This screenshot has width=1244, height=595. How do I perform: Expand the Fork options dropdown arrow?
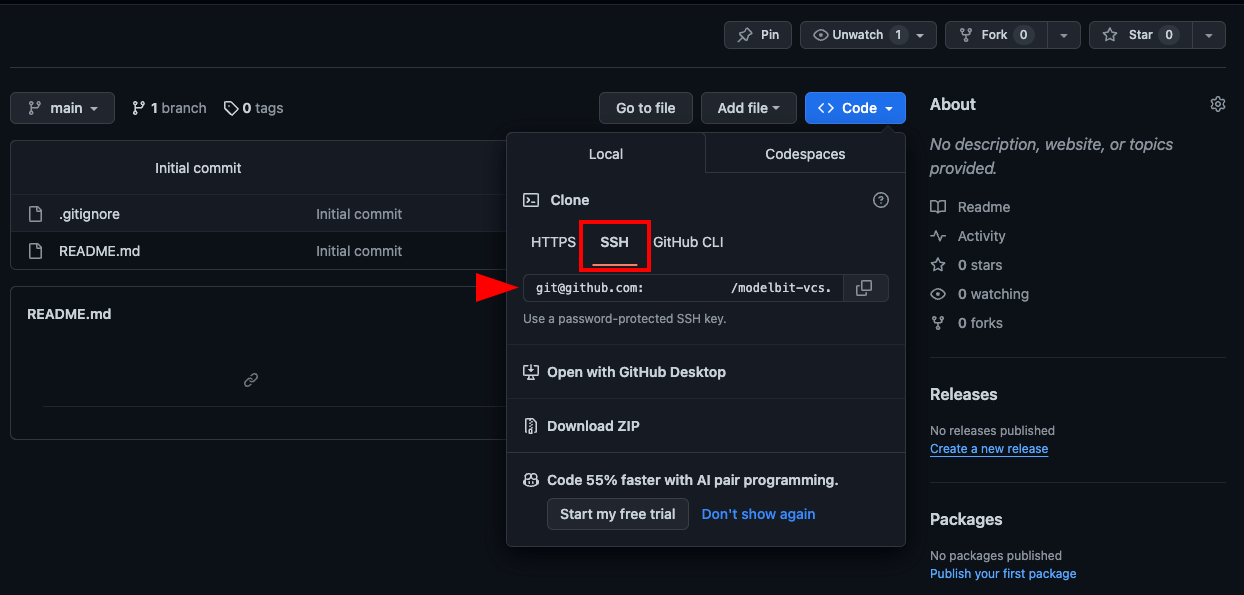tap(1063, 35)
